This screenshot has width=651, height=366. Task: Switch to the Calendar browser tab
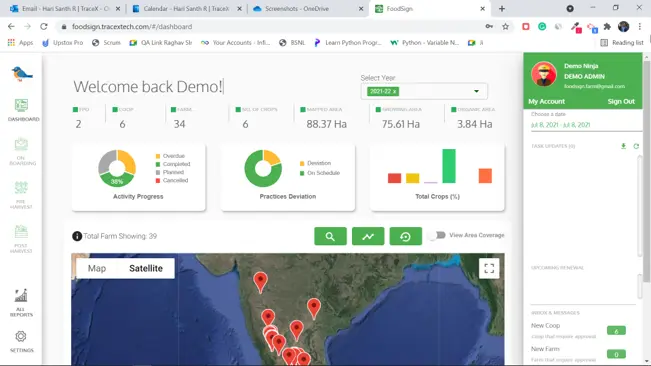point(186,9)
